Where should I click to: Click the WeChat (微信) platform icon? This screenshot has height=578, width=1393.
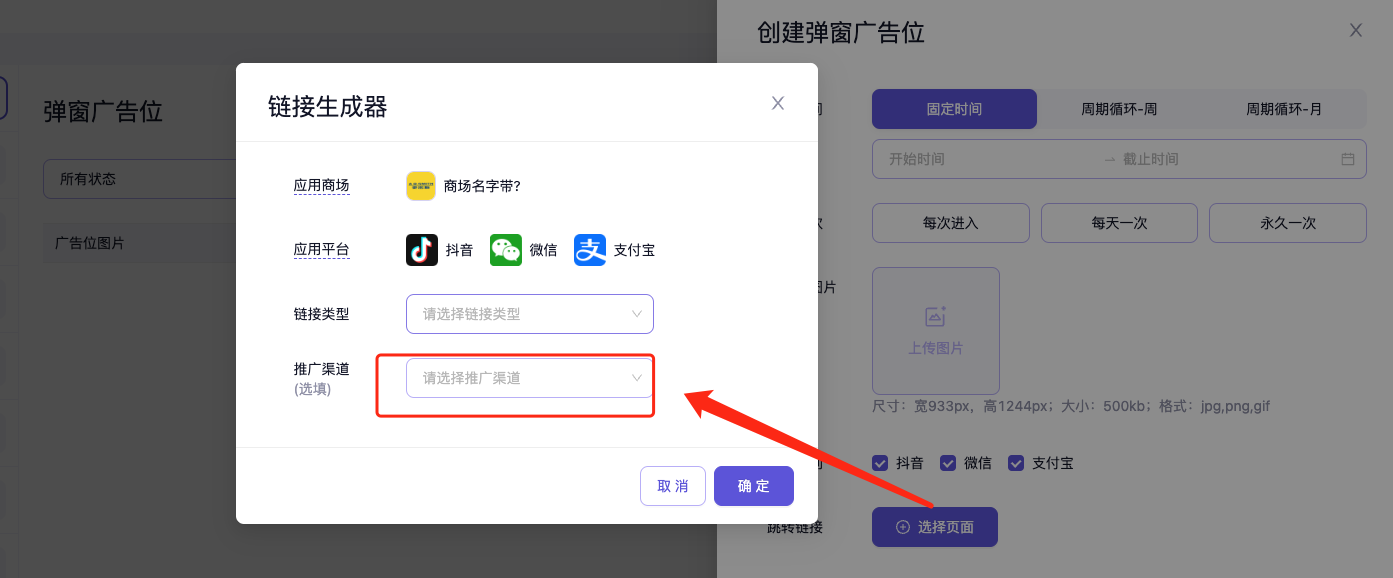click(506, 250)
